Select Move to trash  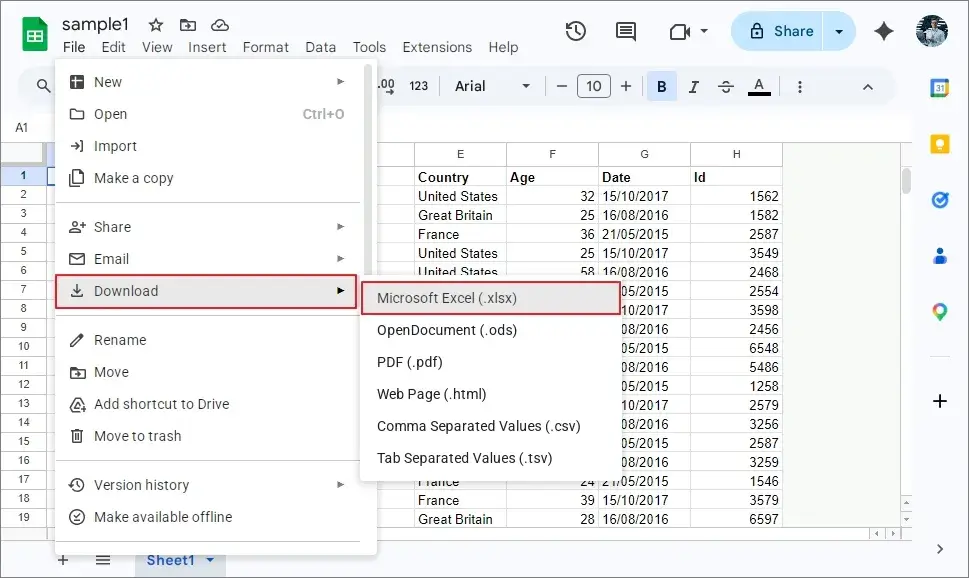click(206, 436)
